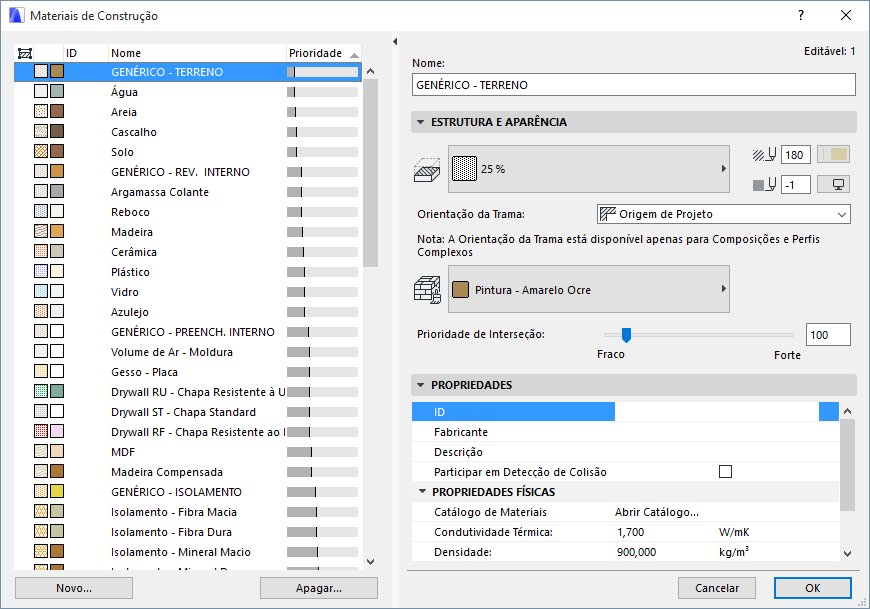
Task: Click the foreground pen color swatch beside 180
Action: pyautogui.click(x=833, y=155)
